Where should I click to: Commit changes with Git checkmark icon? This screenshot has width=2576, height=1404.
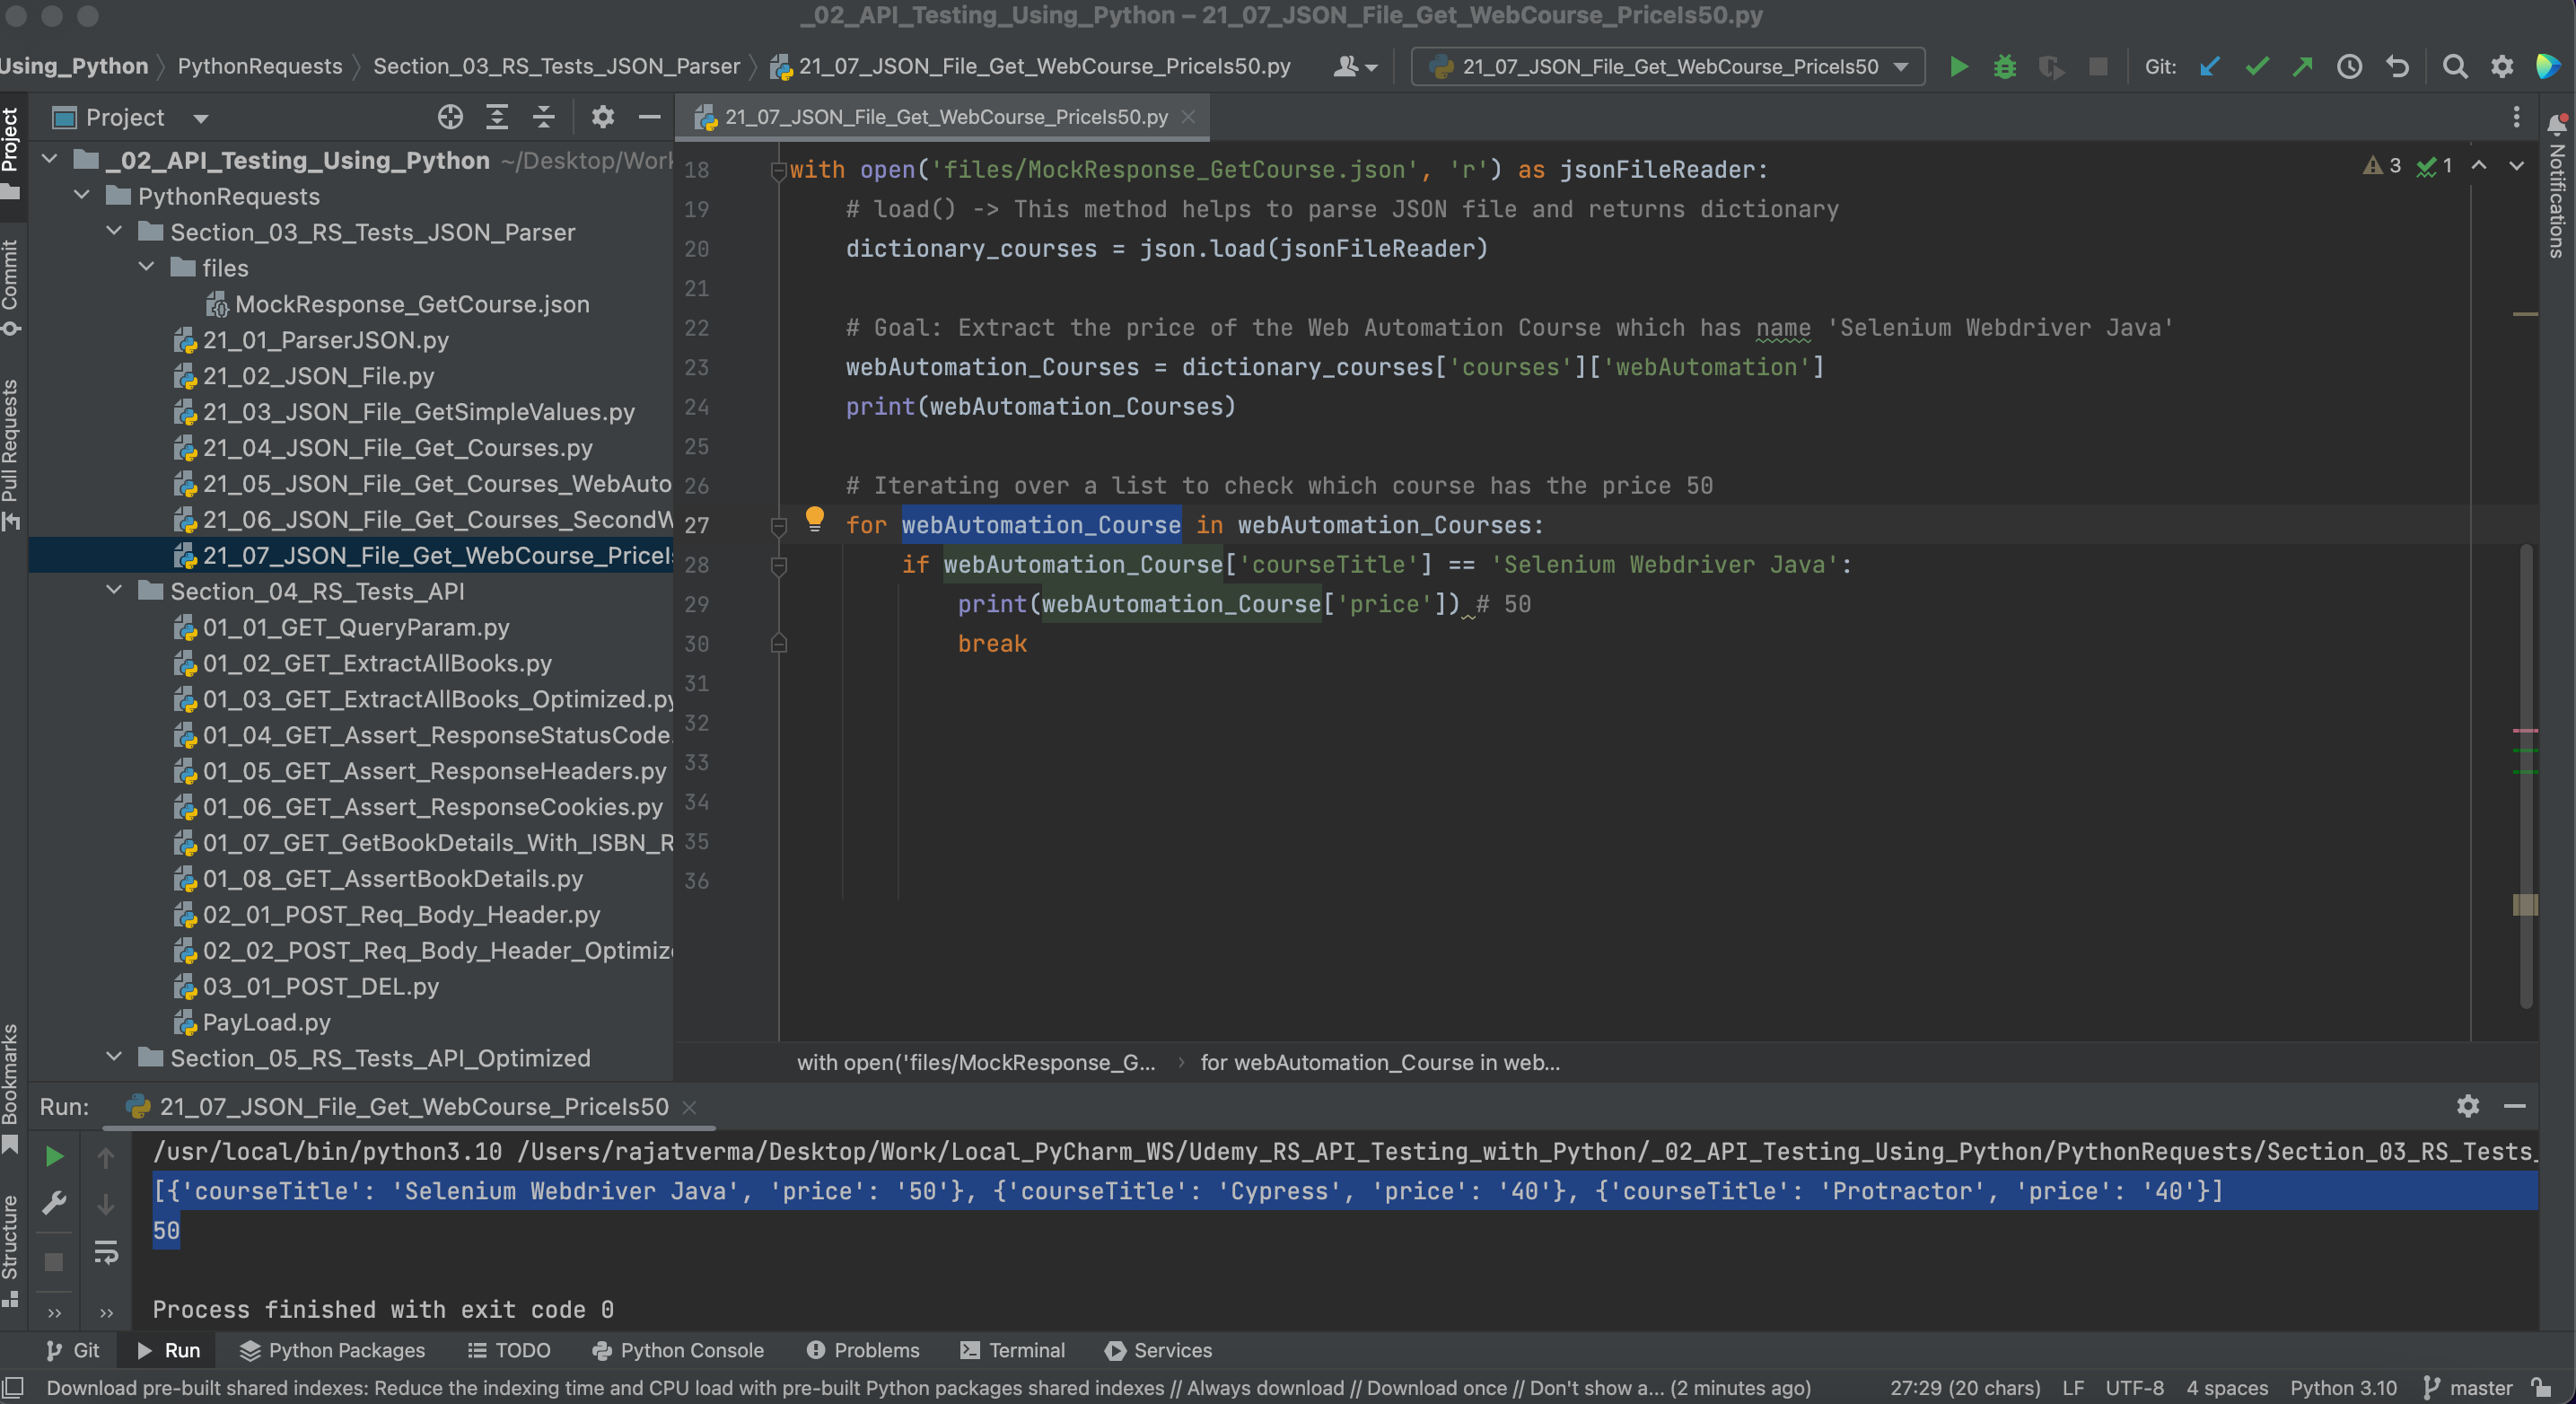point(2256,67)
